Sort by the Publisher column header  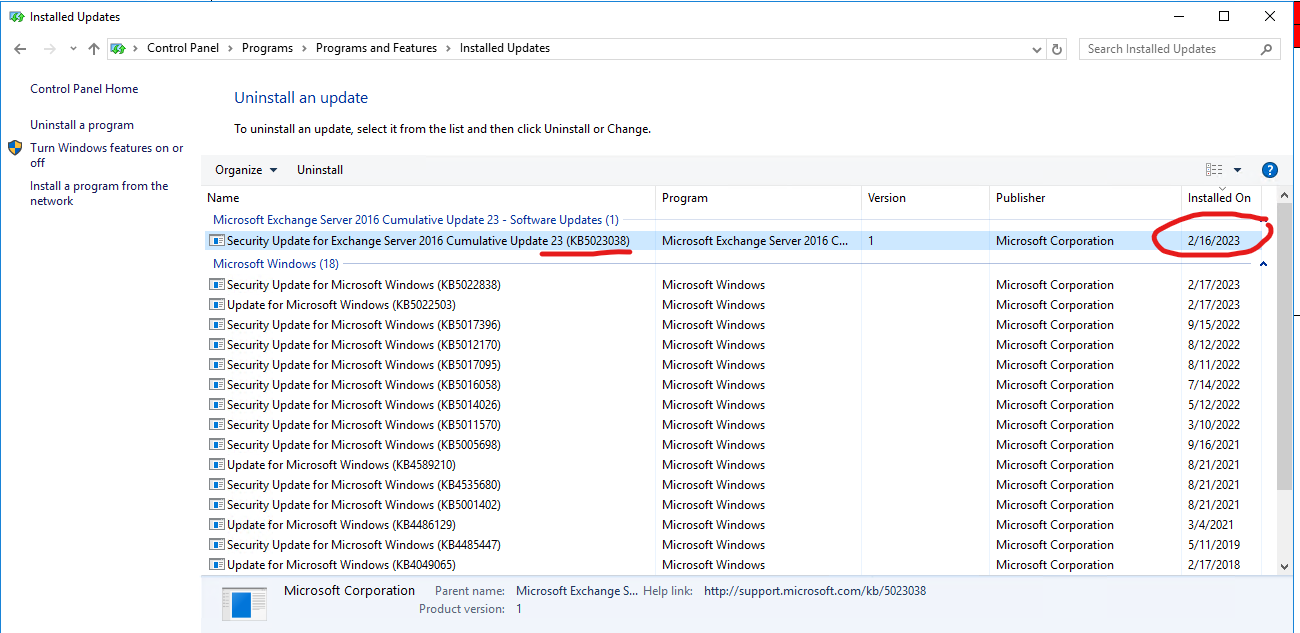1085,198
